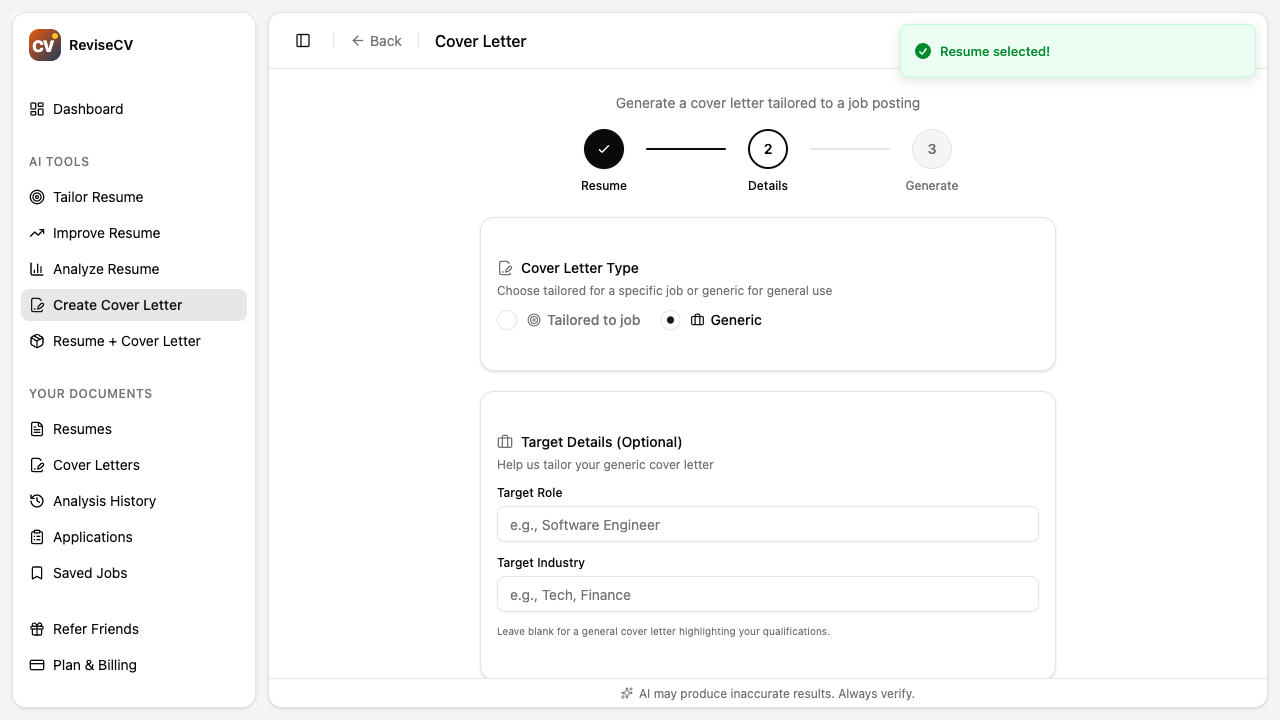The height and width of the screenshot is (720, 1280).
Task: Open the Applications section
Action: click(x=93, y=537)
